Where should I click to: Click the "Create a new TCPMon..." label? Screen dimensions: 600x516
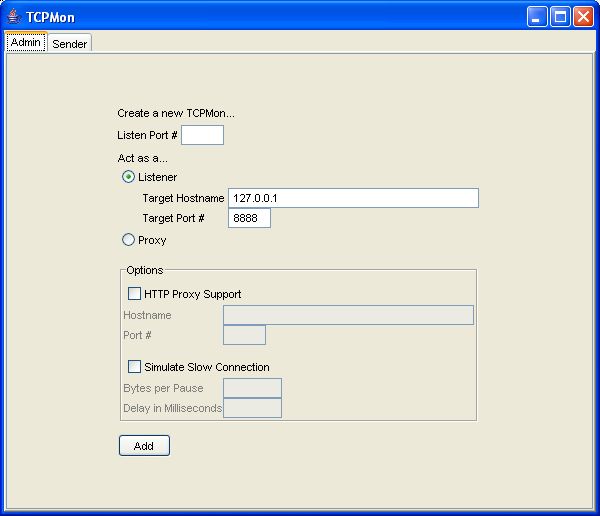point(176,113)
